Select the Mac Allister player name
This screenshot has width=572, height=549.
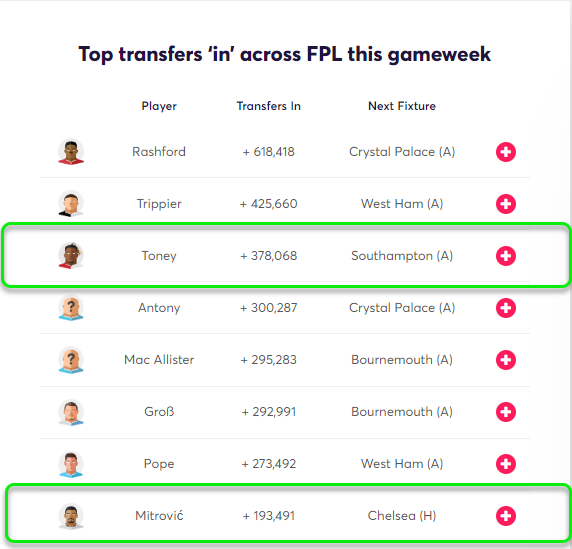click(x=159, y=360)
